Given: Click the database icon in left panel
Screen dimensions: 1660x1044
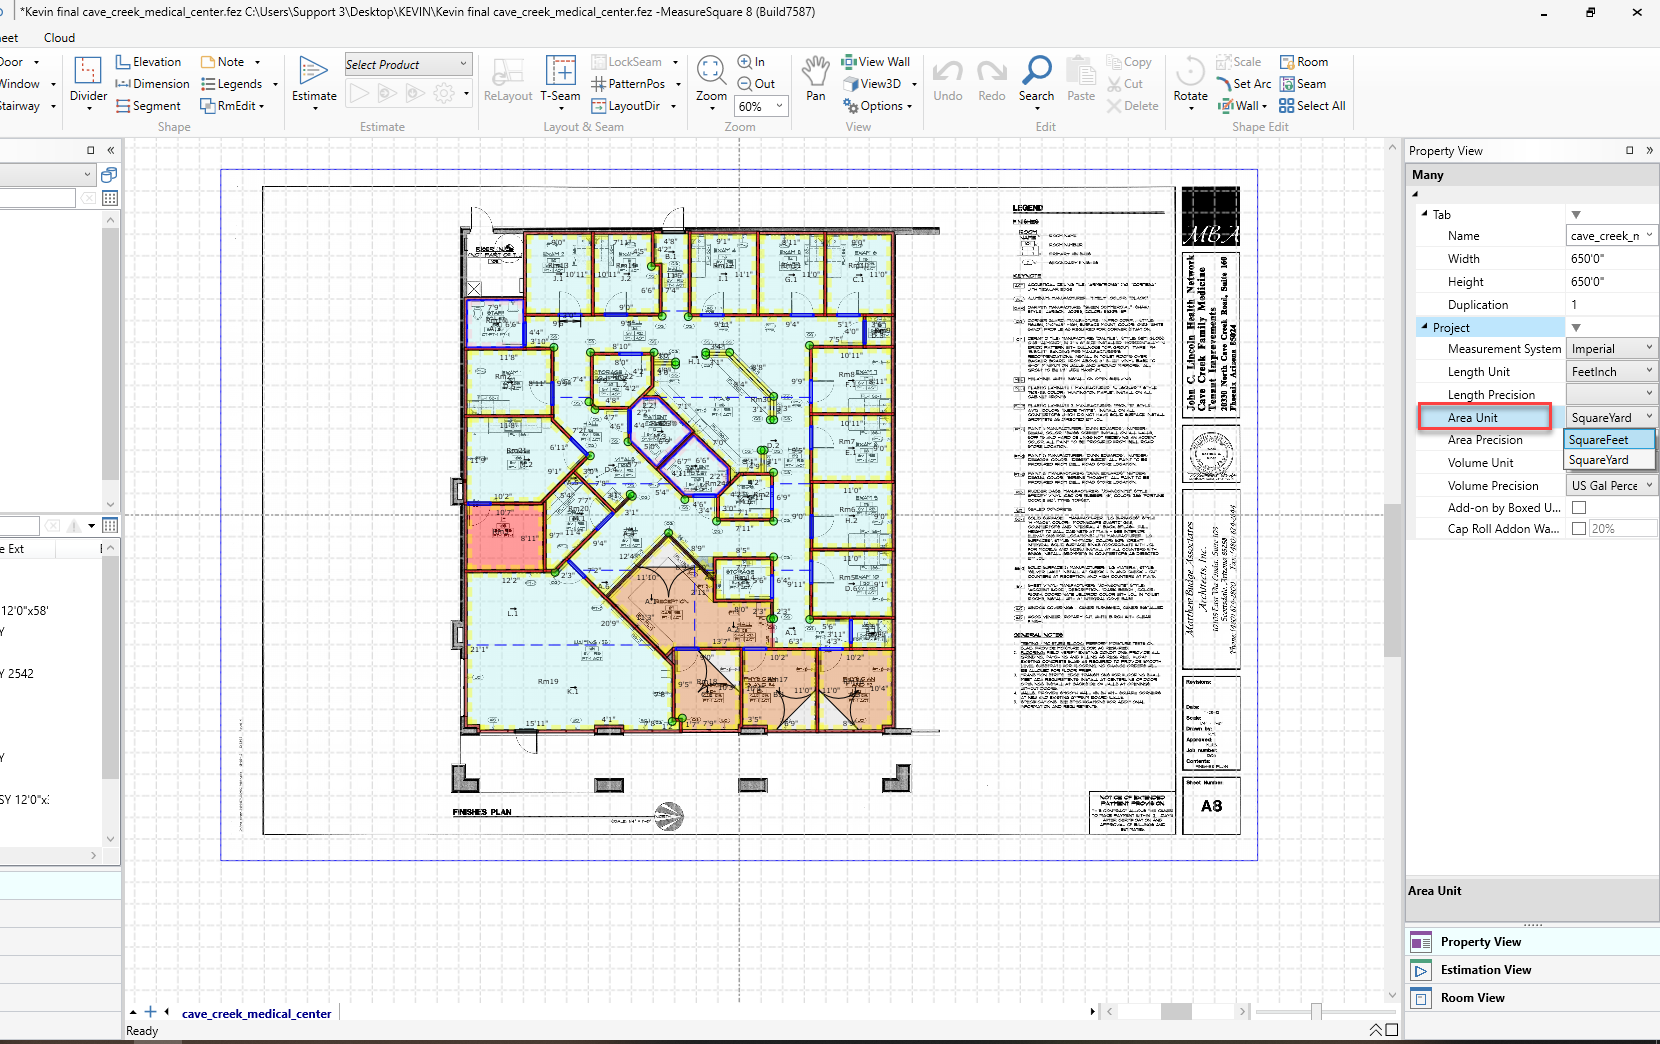Looking at the screenshot, I should point(109,175).
